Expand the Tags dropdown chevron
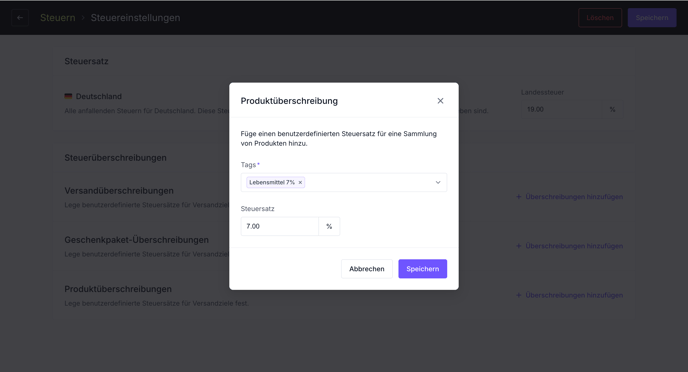This screenshot has width=688, height=372. click(x=438, y=182)
